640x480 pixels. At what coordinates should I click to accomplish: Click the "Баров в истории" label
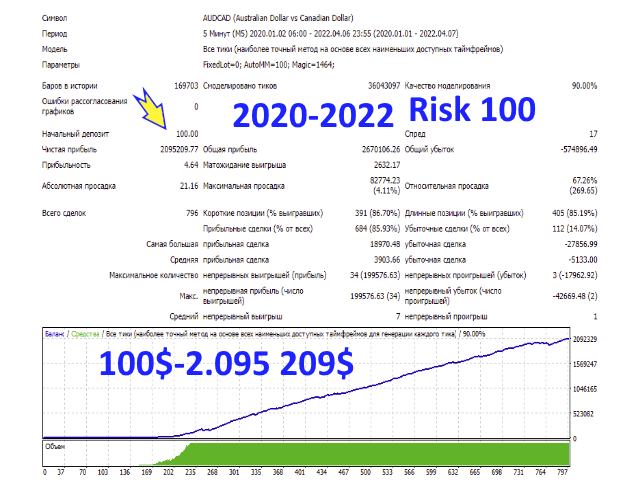[69, 86]
